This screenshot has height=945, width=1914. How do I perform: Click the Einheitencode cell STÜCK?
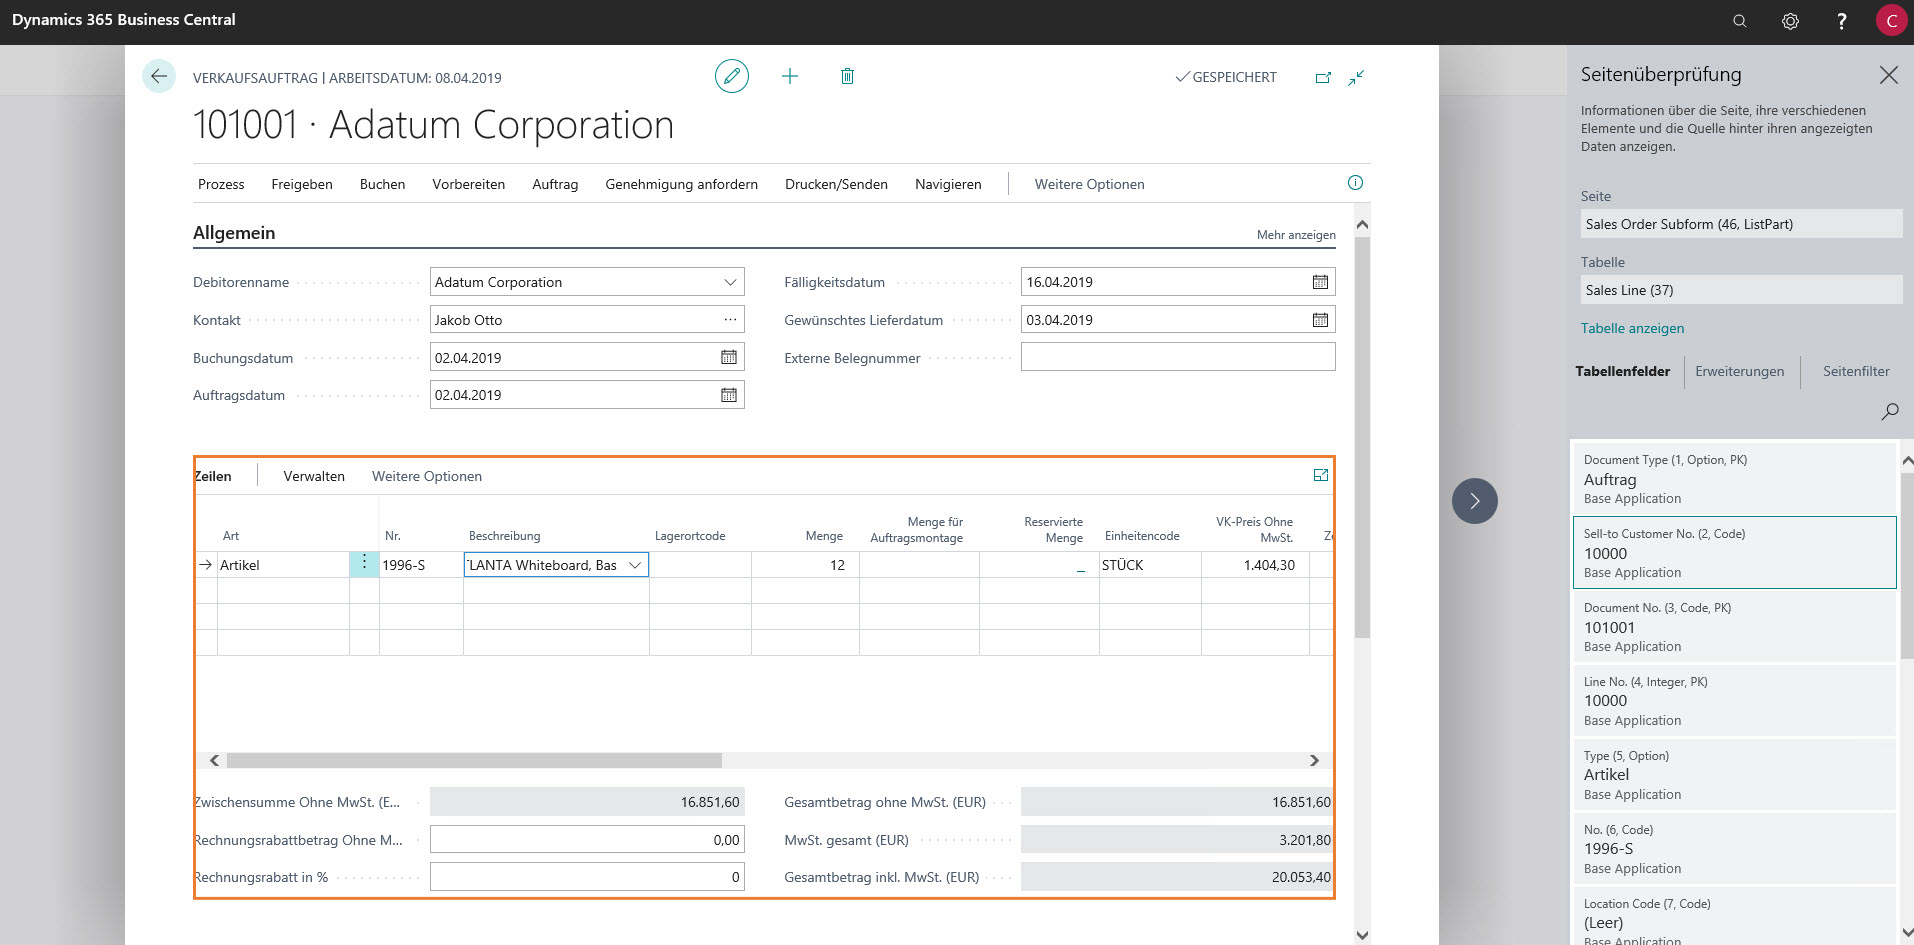(x=1150, y=565)
